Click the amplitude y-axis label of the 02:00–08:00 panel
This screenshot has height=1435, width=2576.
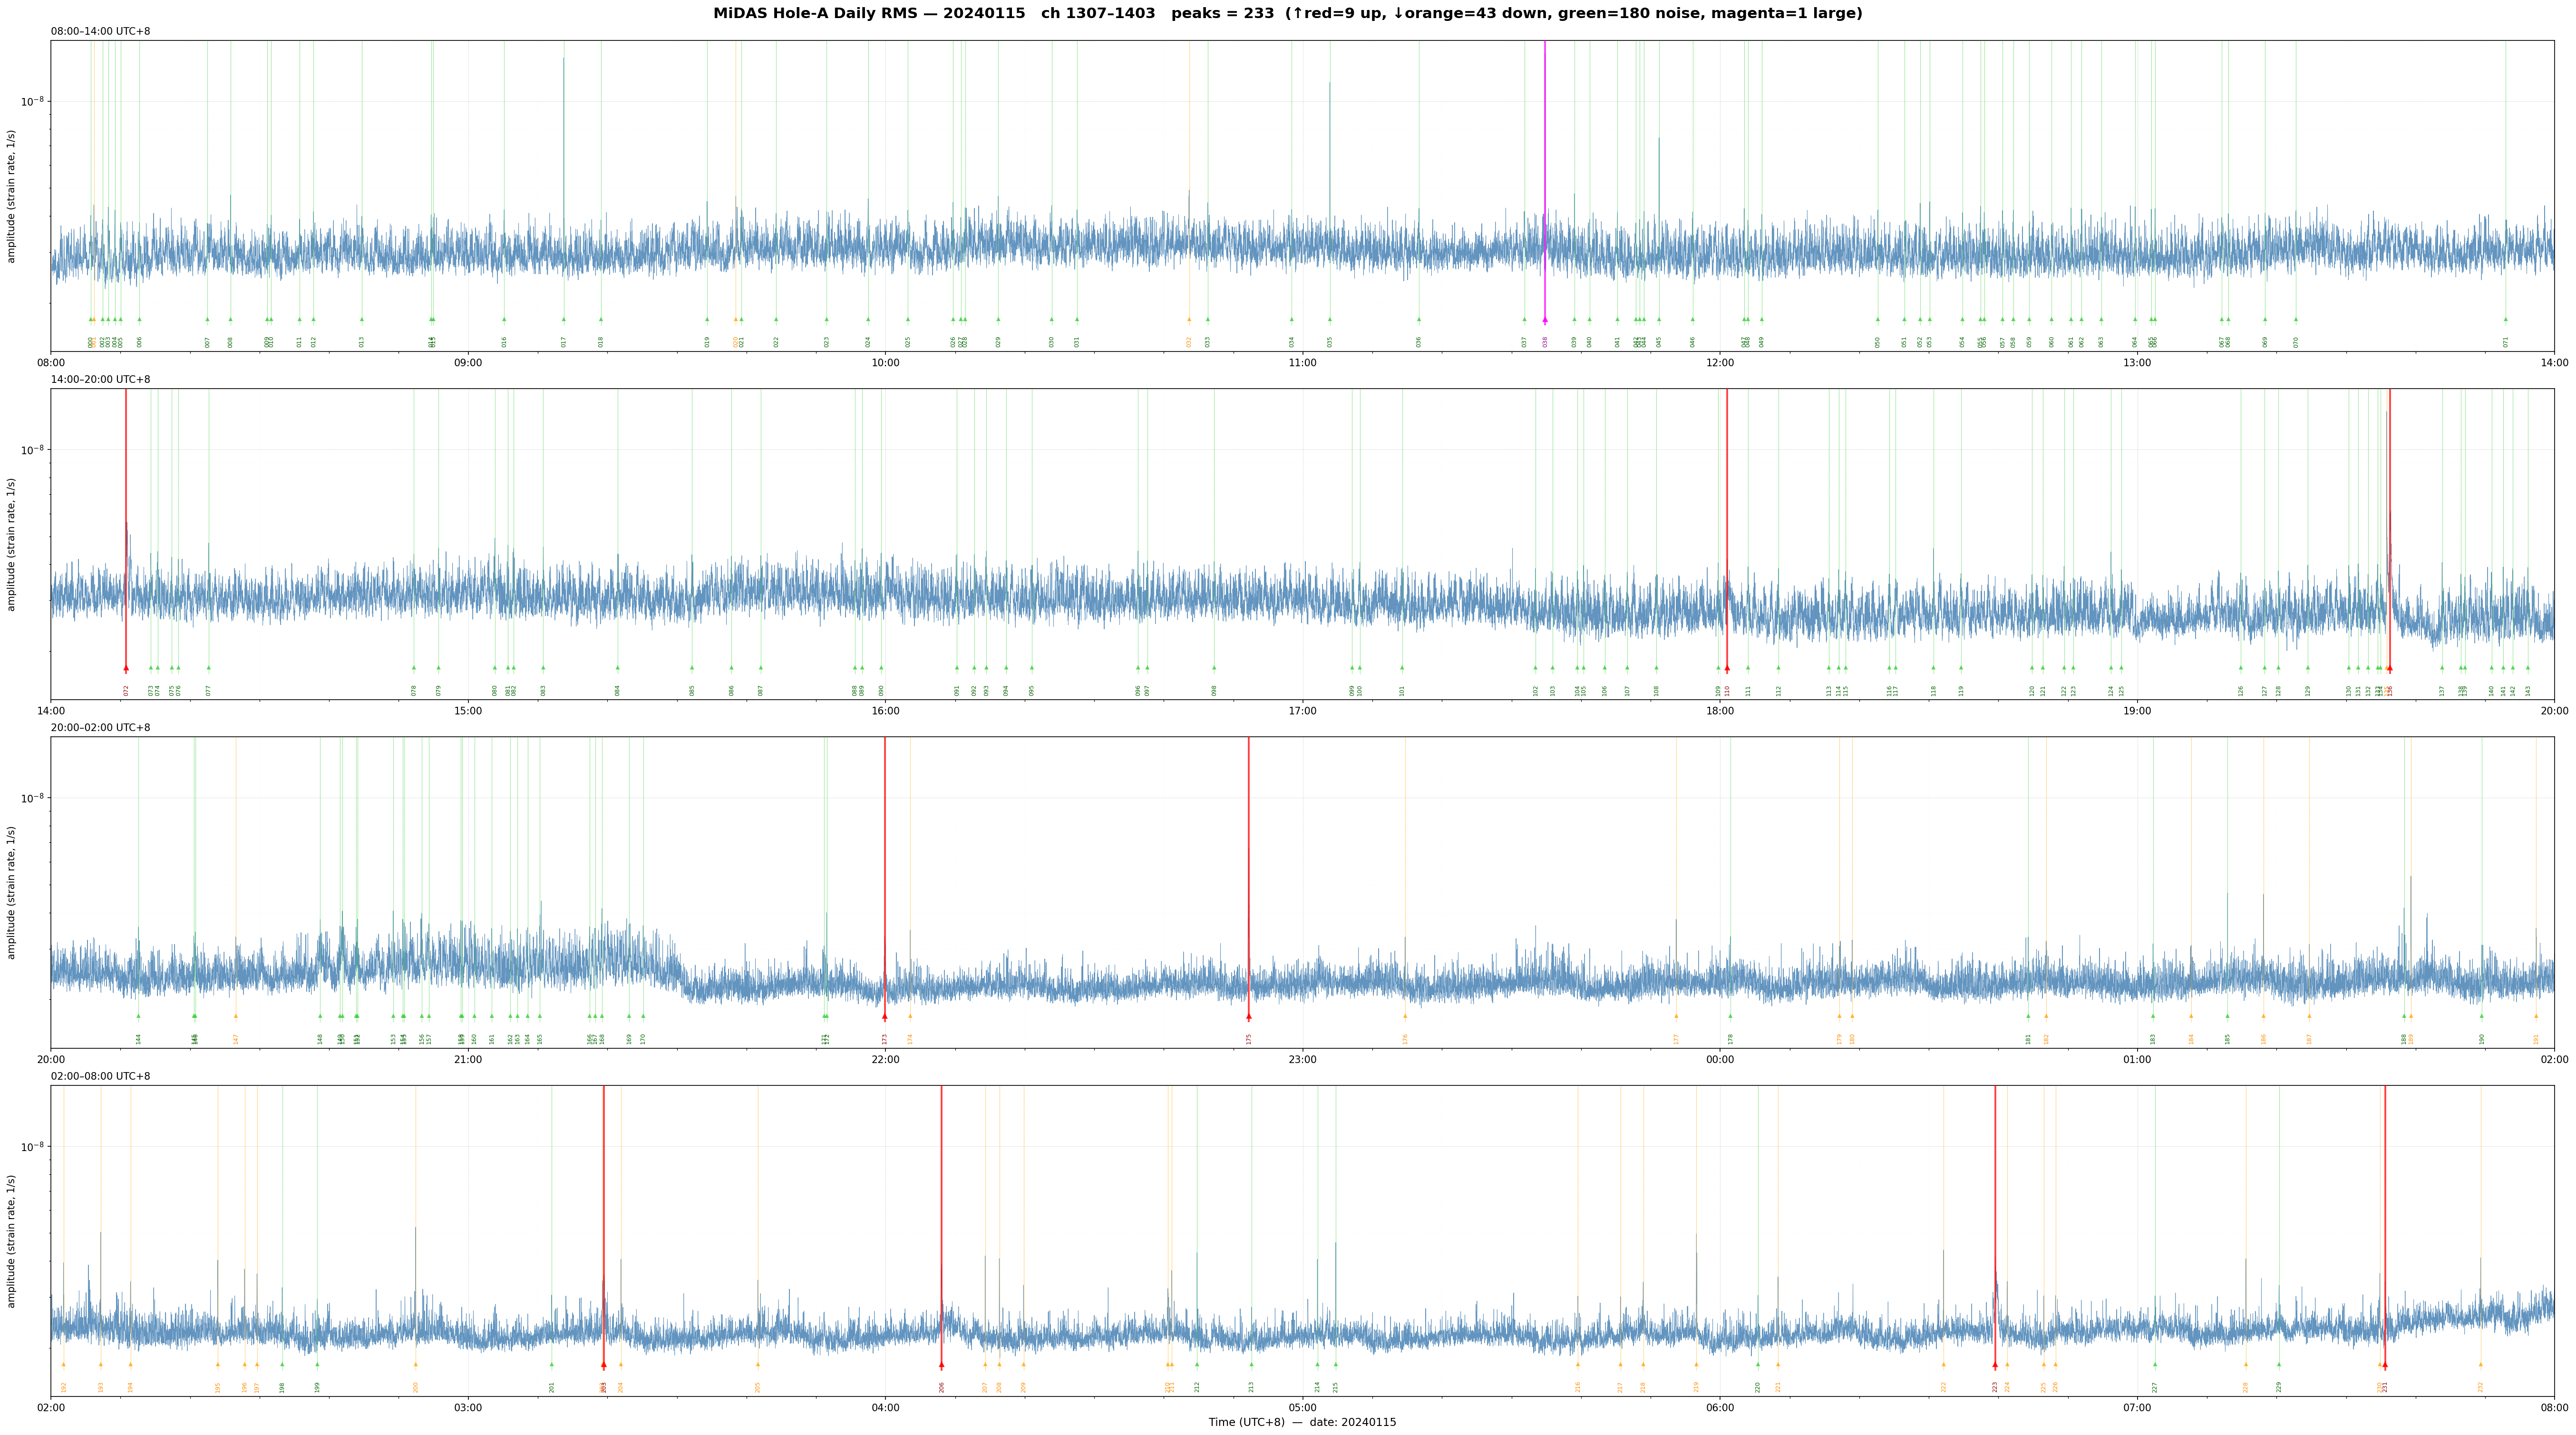(x=12, y=1241)
